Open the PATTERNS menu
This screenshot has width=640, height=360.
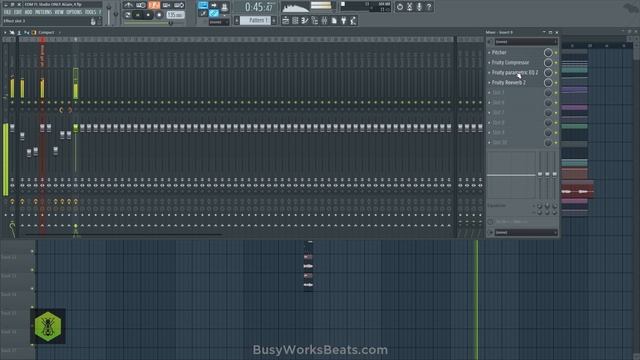43,12
